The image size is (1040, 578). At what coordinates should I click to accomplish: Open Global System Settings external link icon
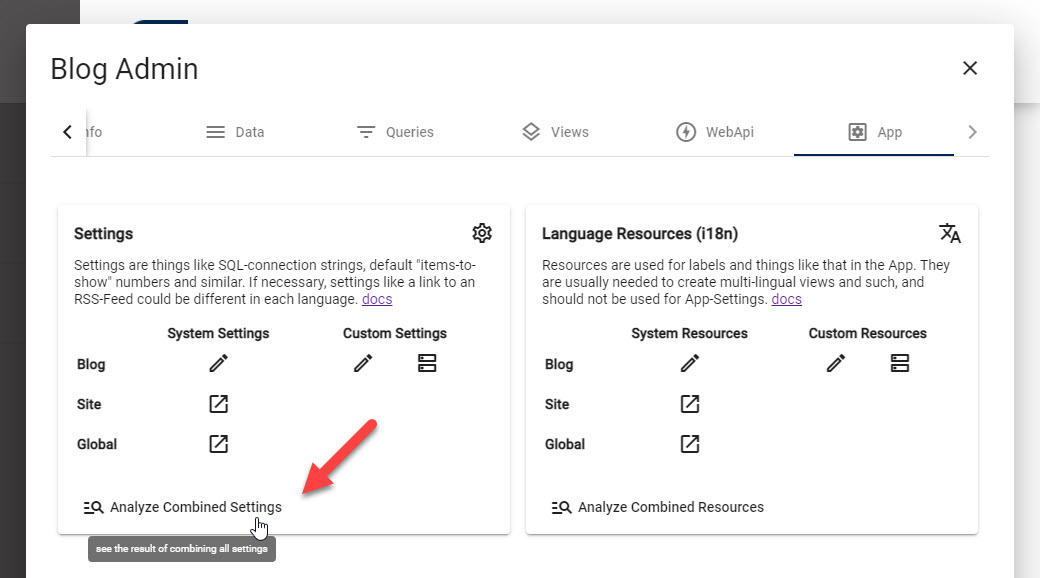click(x=218, y=444)
